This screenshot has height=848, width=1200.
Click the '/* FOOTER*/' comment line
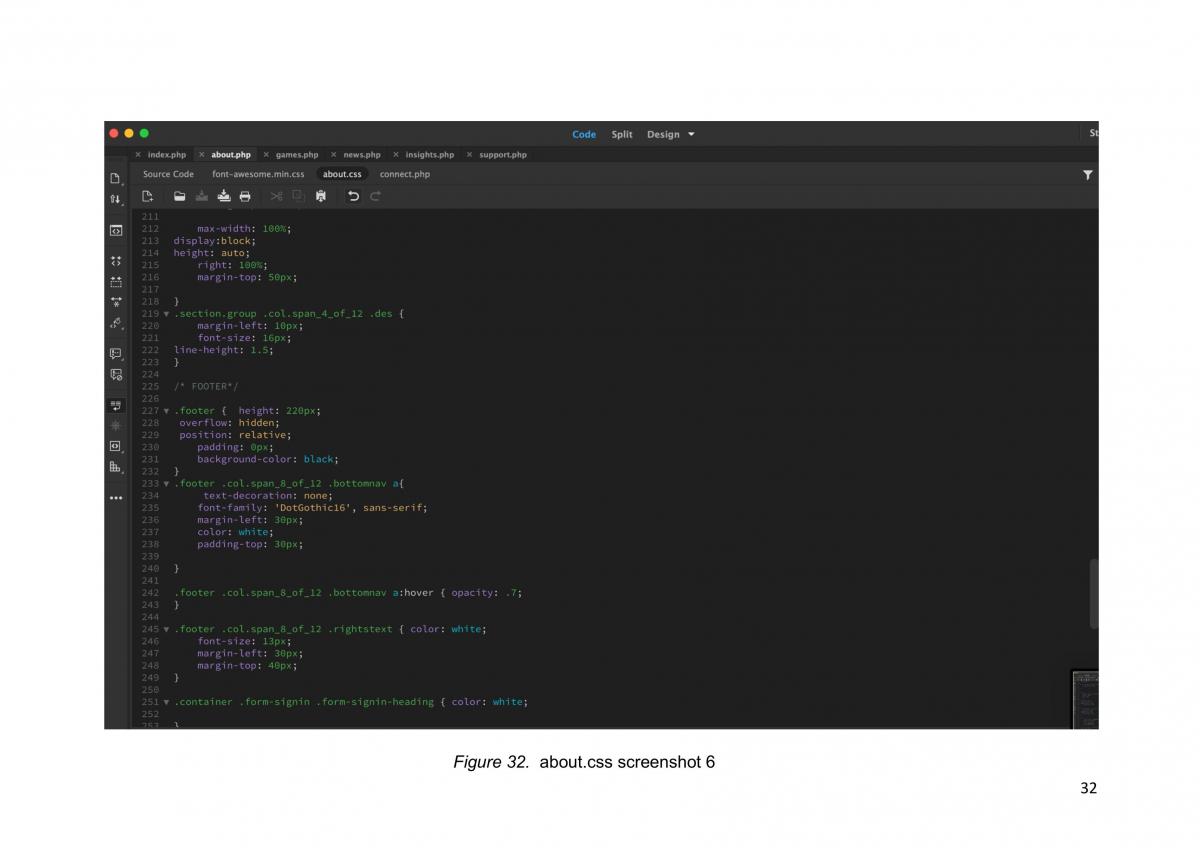click(x=206, y=387)
